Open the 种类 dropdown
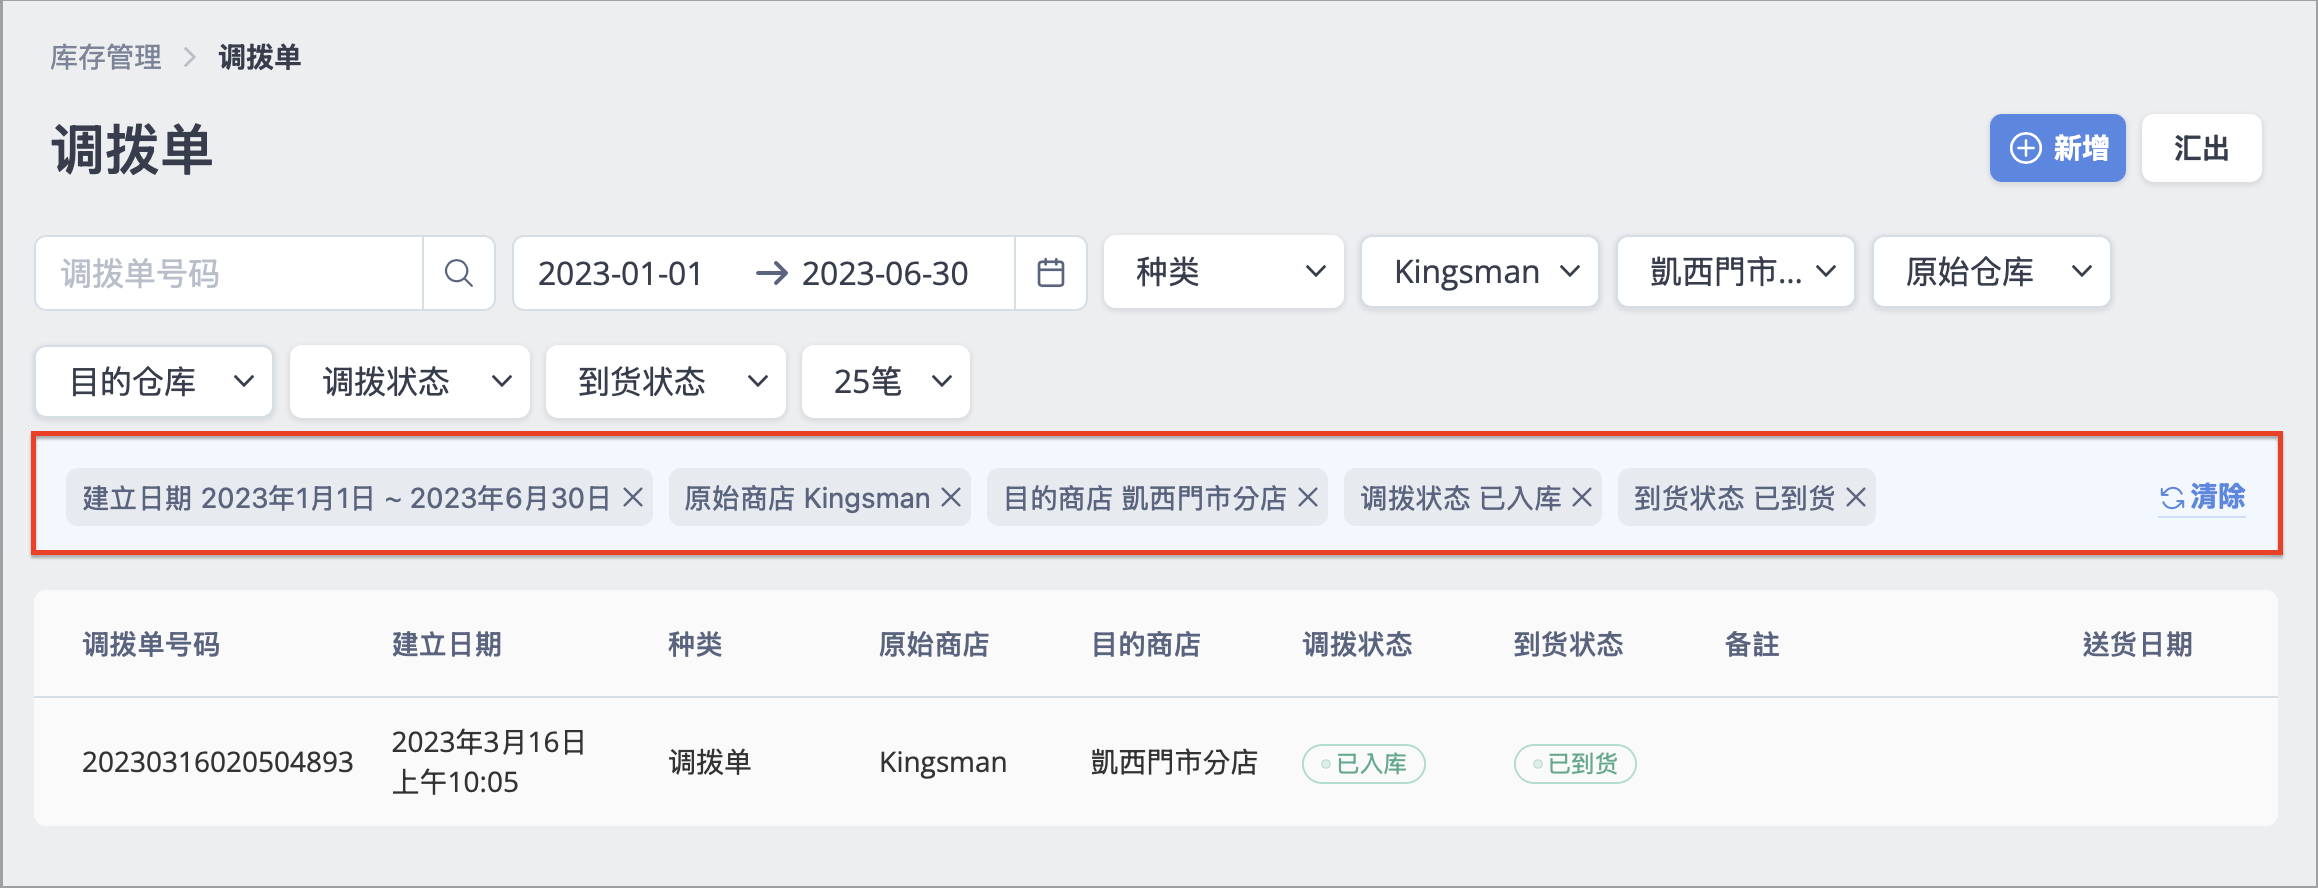The height and width of the screenshot is (888, 2318). click(1224, 272)
